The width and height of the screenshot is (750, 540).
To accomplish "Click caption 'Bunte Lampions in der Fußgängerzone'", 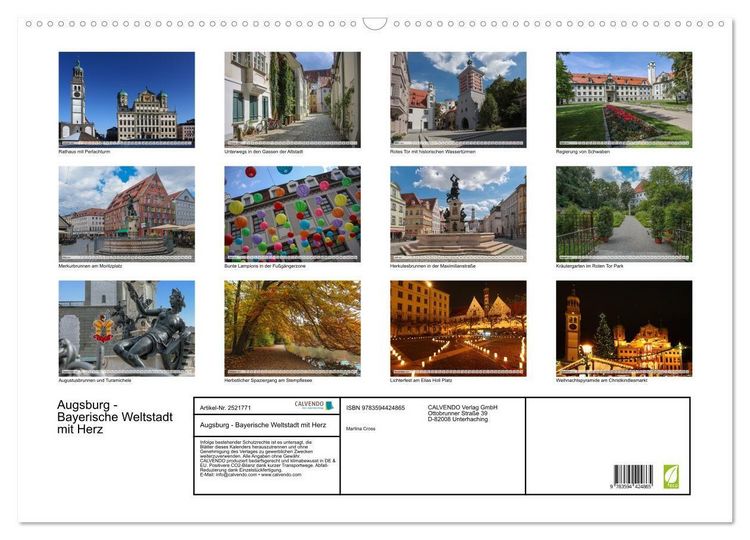I will [x=265, y=266].
